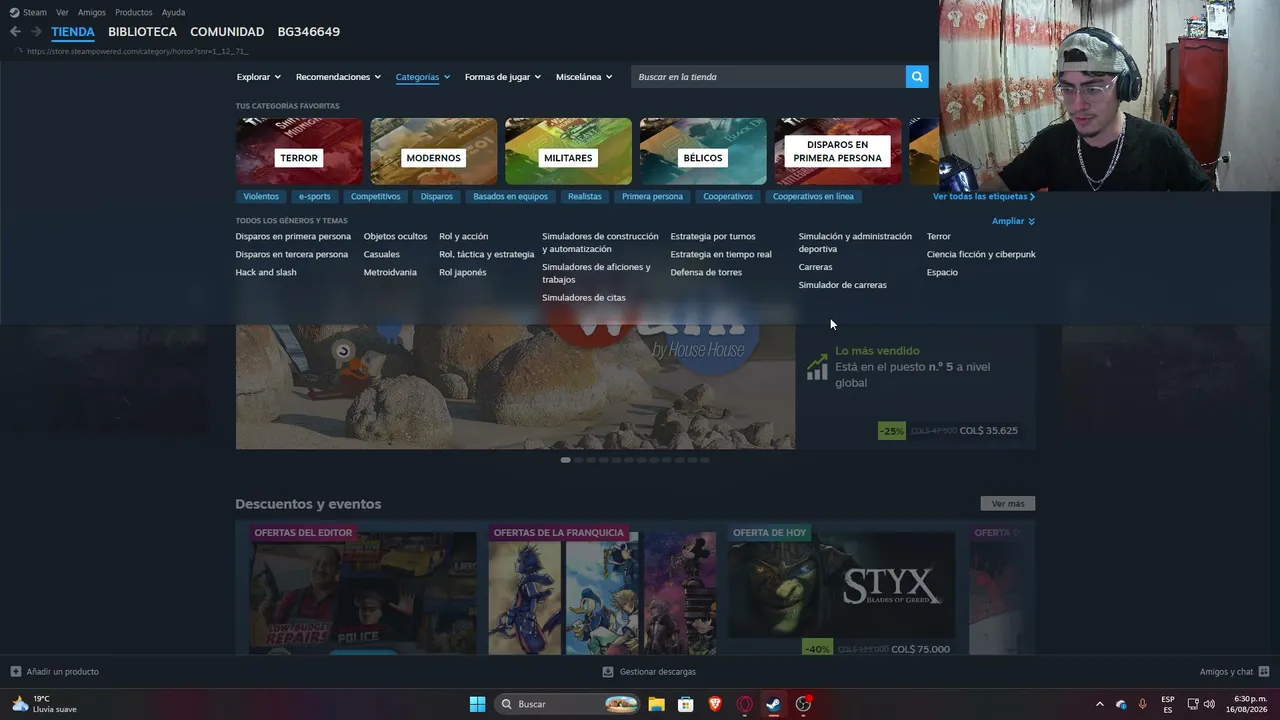Click the Lo más vendido chart icon

(x=817, y=367)
